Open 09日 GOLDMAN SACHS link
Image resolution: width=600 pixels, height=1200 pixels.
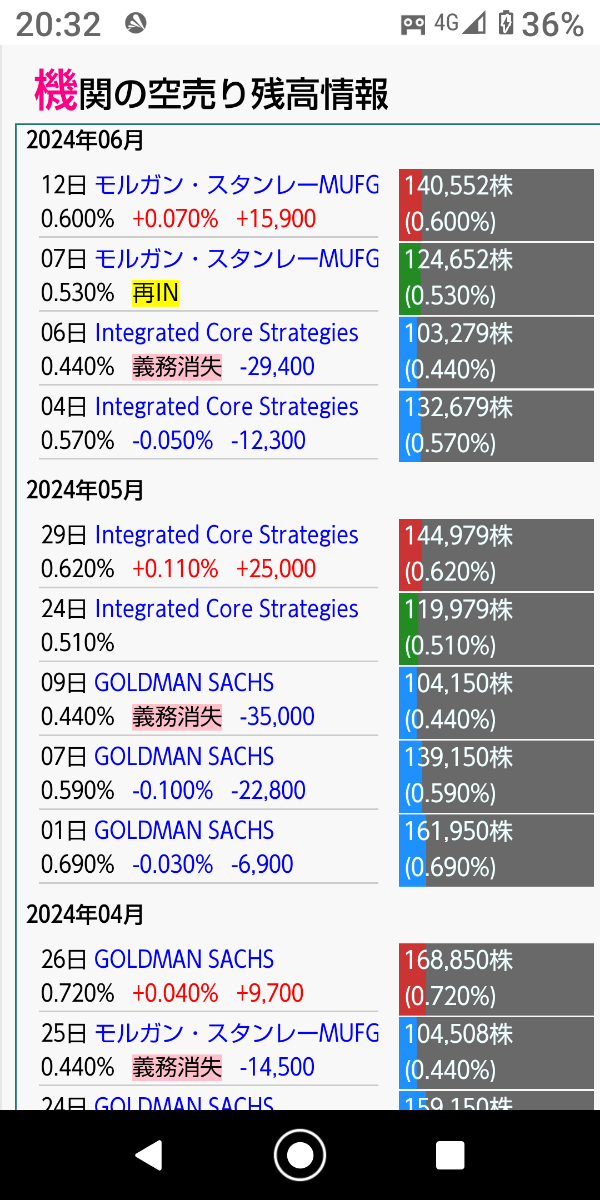coord(184,683)
